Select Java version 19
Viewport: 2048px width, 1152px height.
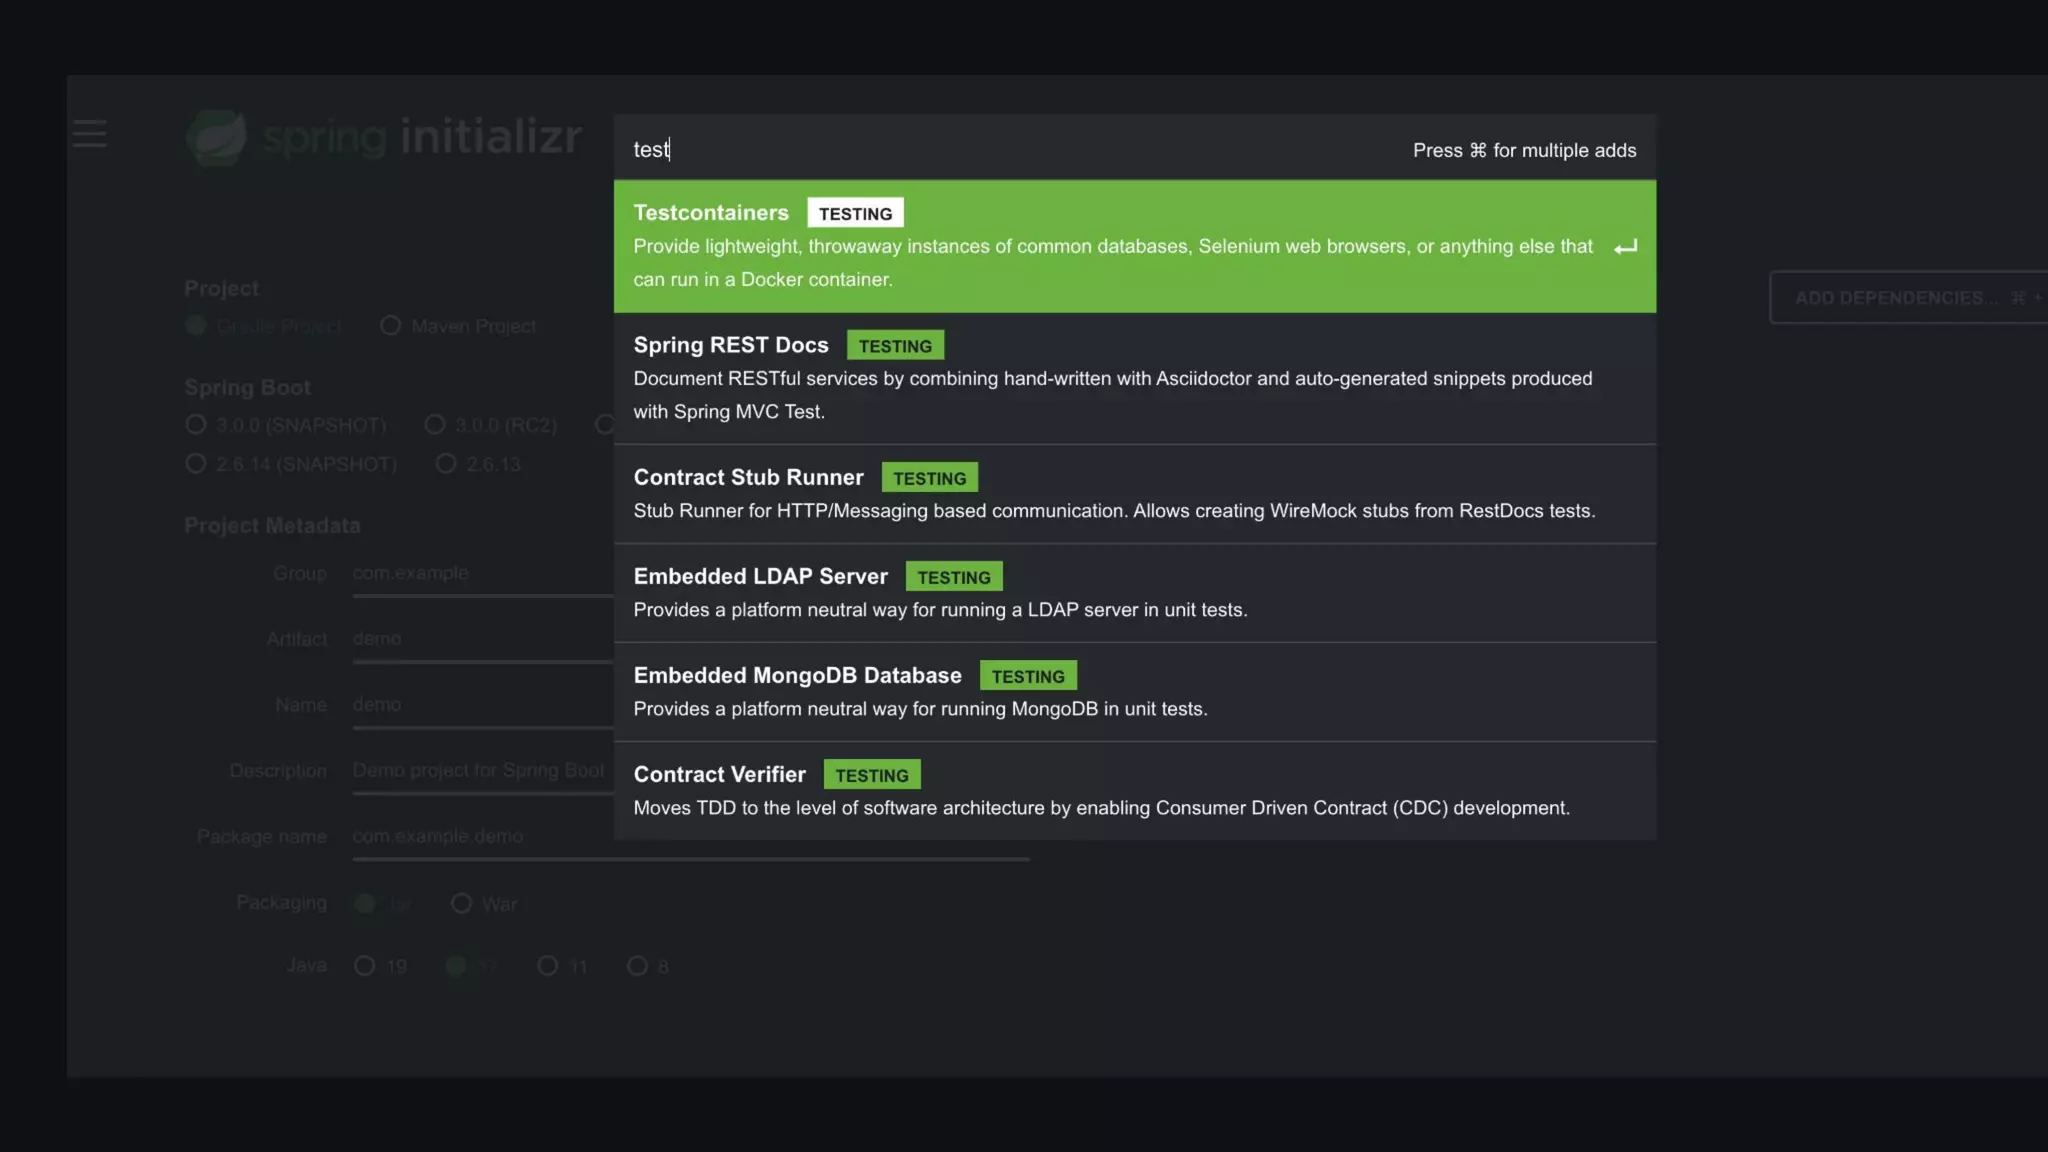(365, 966)
